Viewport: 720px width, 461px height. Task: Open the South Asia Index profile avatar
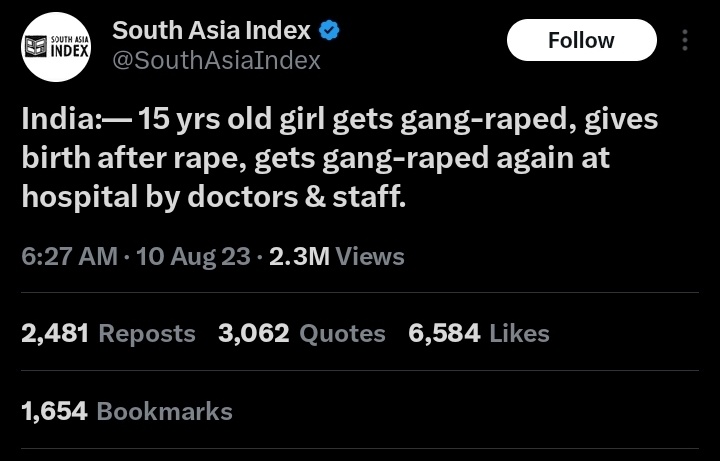point(57,46)
